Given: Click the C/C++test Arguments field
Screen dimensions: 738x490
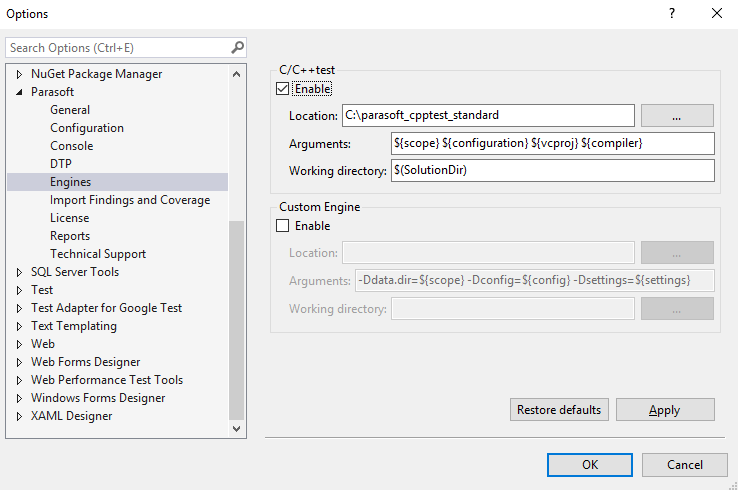Looking at the screenshot, I should [x=553, y=144].
